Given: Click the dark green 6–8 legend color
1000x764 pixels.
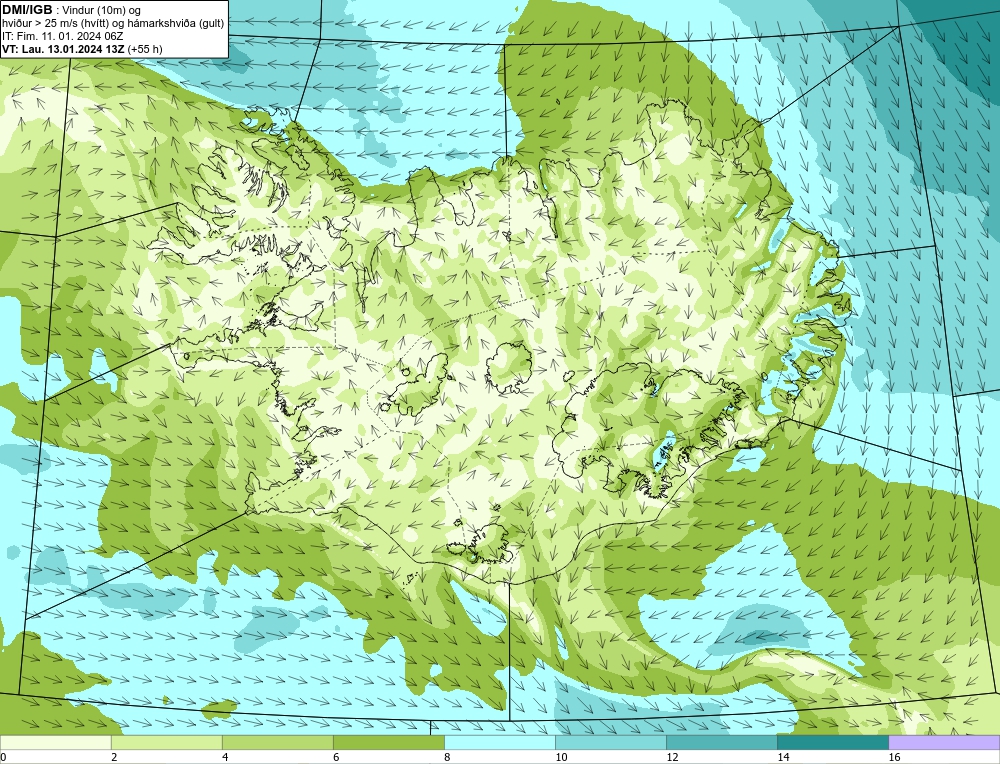Looking at the screenshot, I should [x=388, y=742].
